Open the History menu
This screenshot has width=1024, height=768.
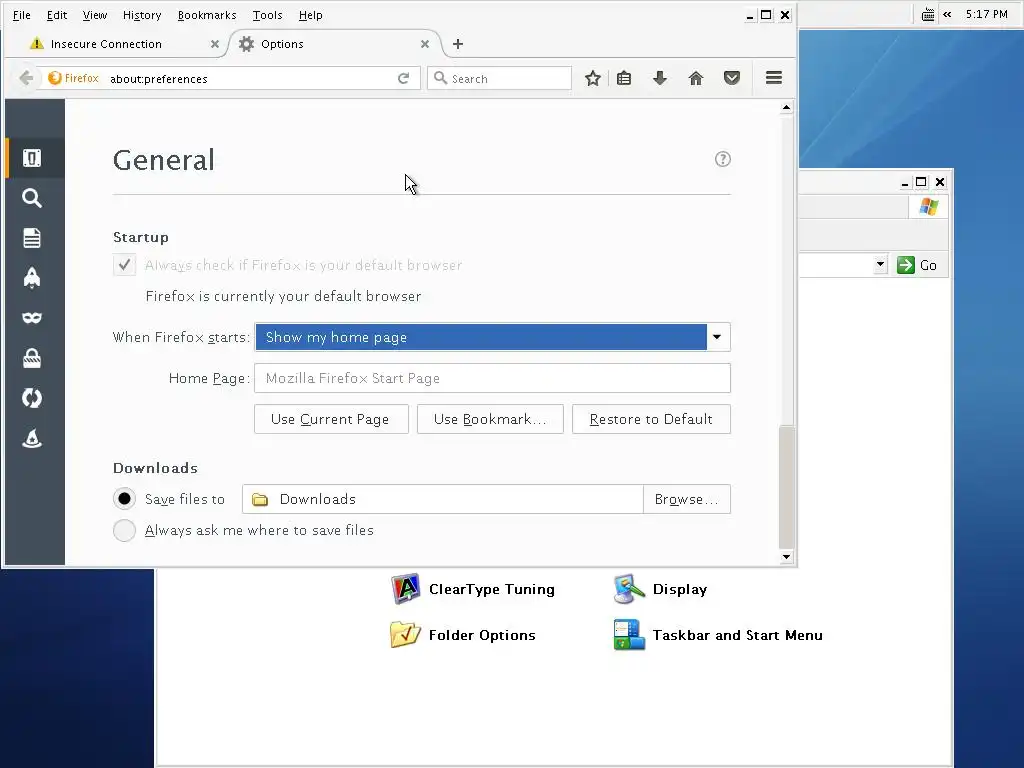point(142,15)
